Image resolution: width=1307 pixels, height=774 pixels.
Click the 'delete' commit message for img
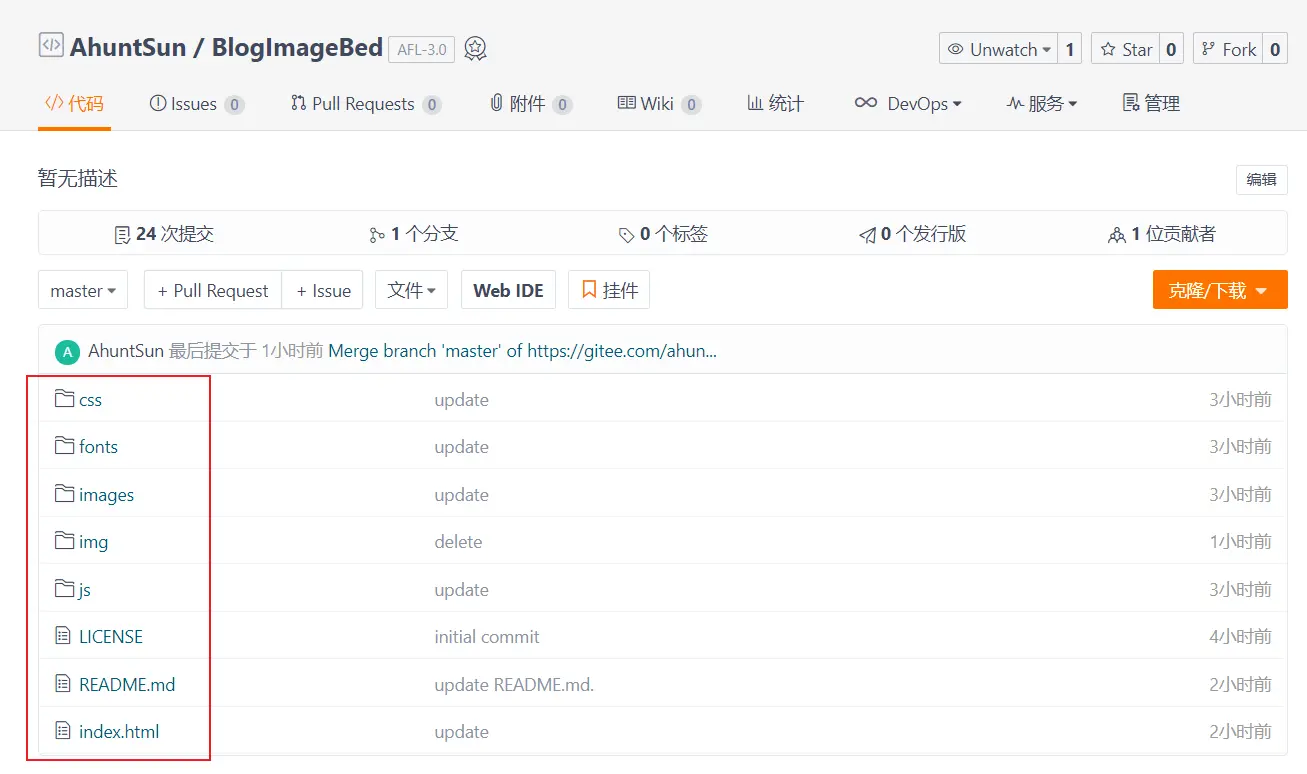[458, 542]
